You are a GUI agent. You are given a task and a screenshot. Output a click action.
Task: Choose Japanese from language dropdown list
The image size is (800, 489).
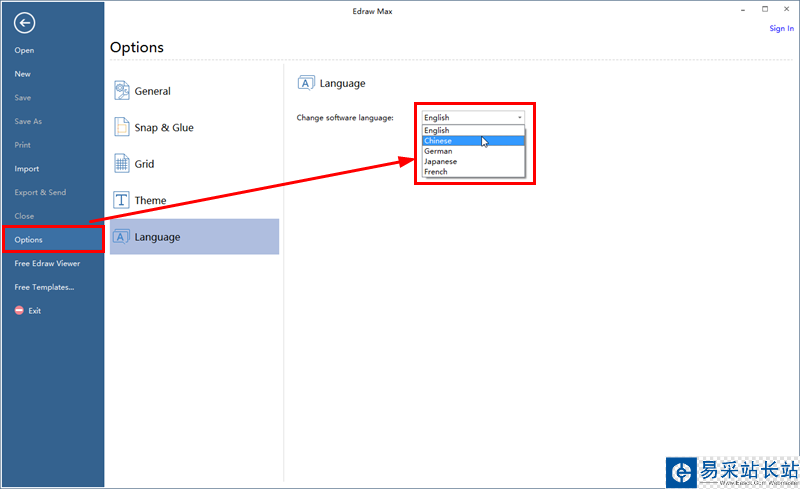pos(473,161)
